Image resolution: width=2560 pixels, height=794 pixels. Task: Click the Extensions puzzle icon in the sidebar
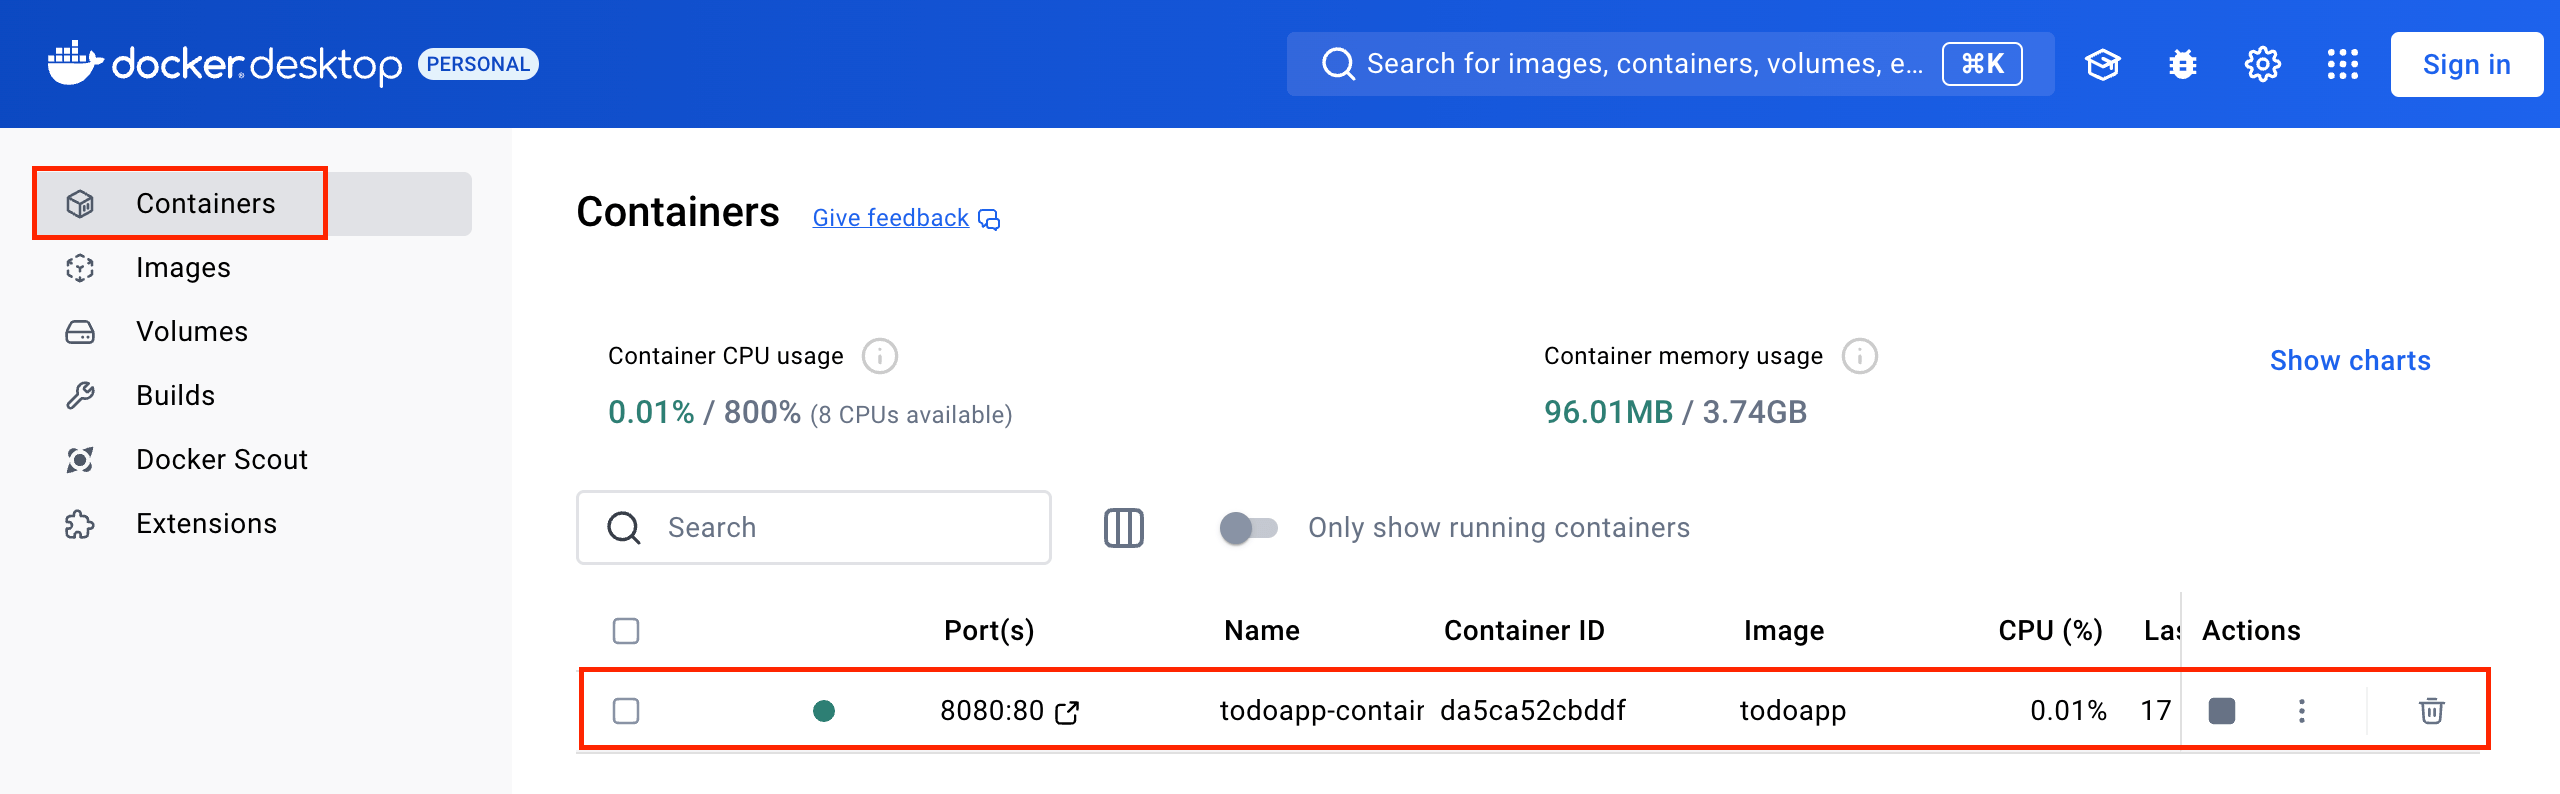[x=80, y=523]
